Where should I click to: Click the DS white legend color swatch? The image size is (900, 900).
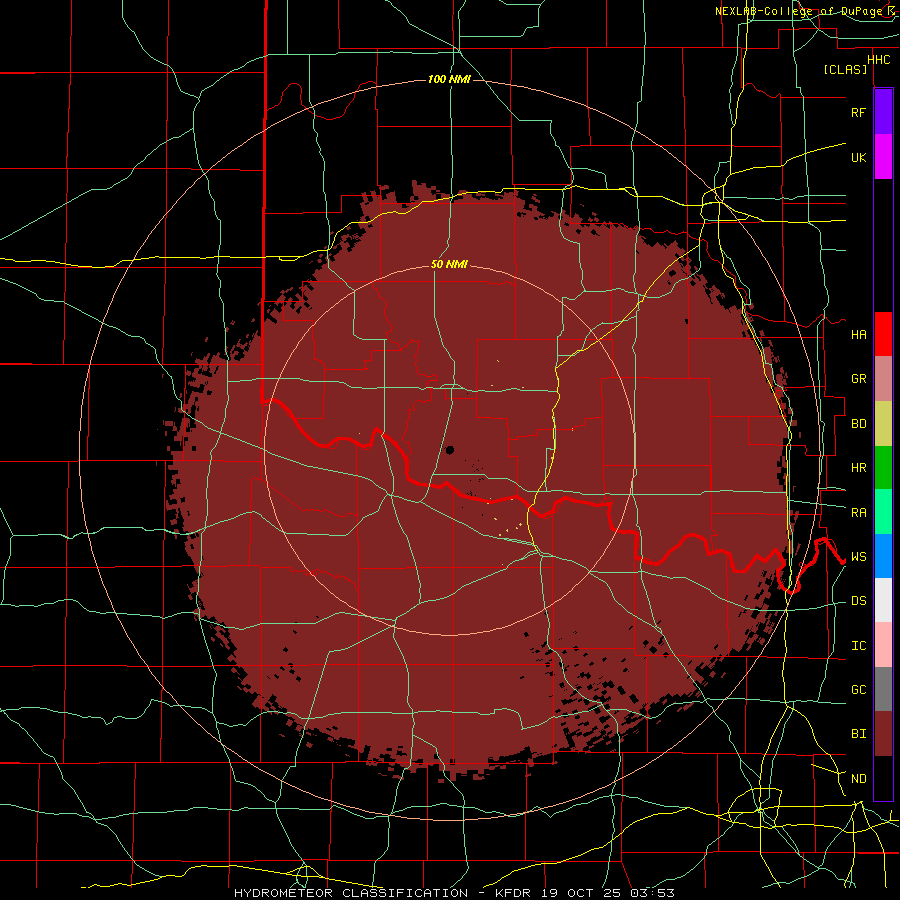(x=883, y=600)
